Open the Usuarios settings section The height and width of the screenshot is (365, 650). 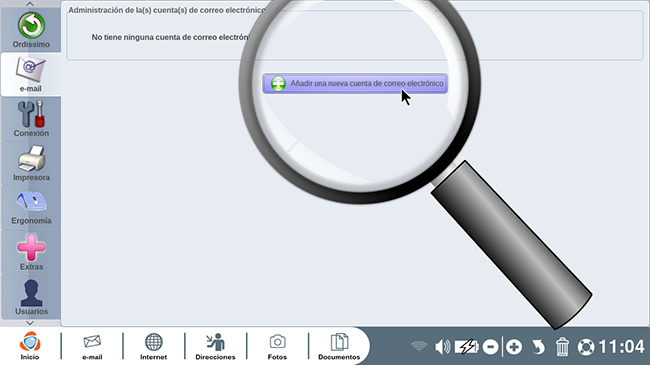[x=31, y=297]
